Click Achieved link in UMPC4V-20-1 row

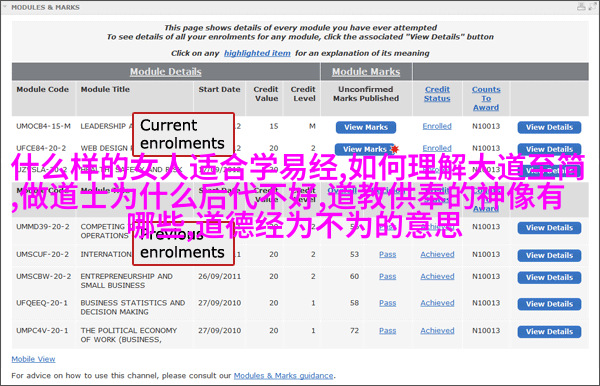coord(437,331)
